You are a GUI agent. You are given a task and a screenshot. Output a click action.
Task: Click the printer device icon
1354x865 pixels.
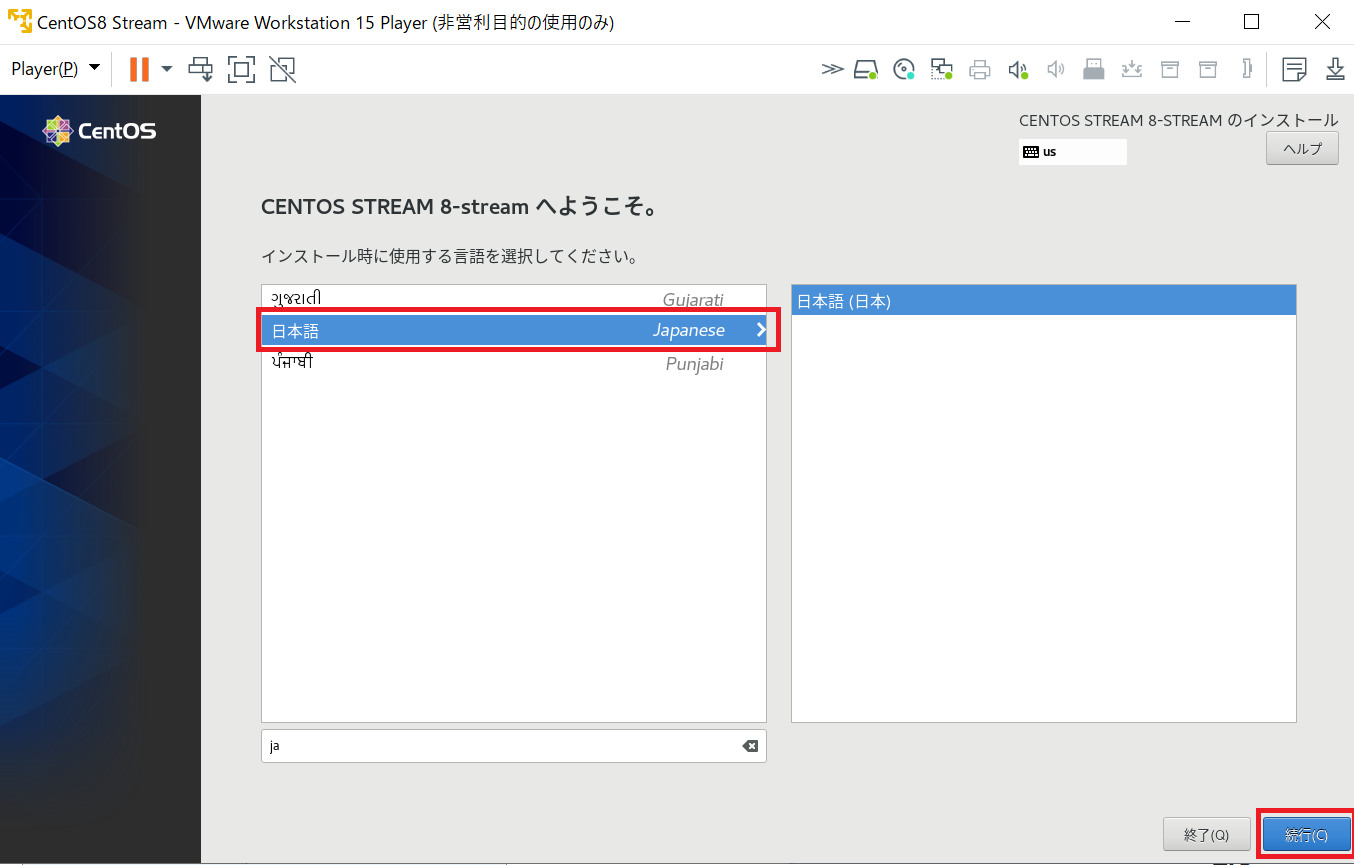pos(980,69)
